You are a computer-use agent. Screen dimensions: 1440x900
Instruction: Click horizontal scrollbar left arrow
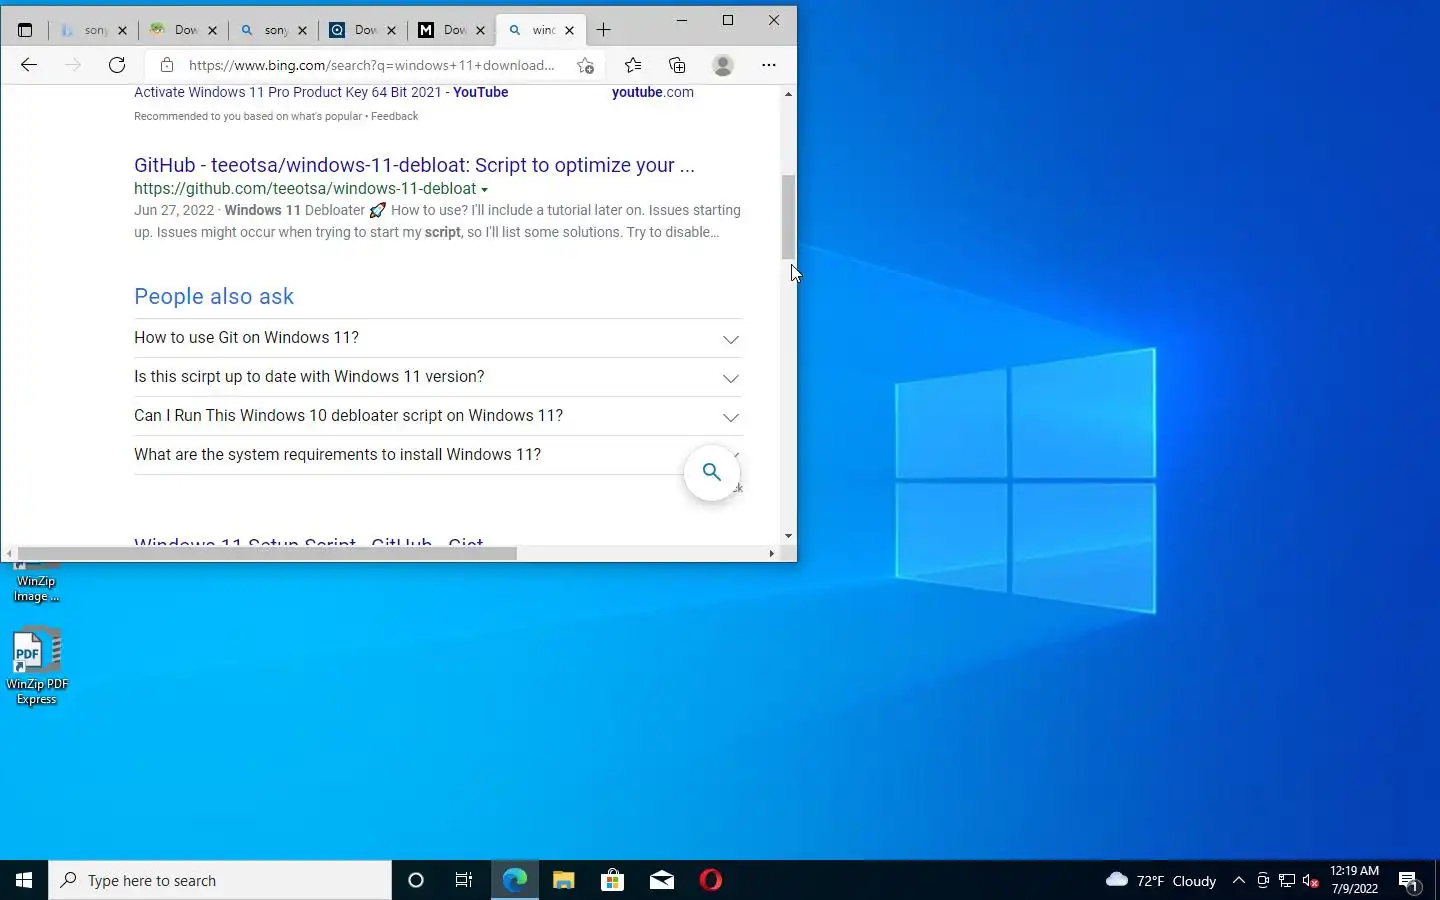tap(9, 553)
